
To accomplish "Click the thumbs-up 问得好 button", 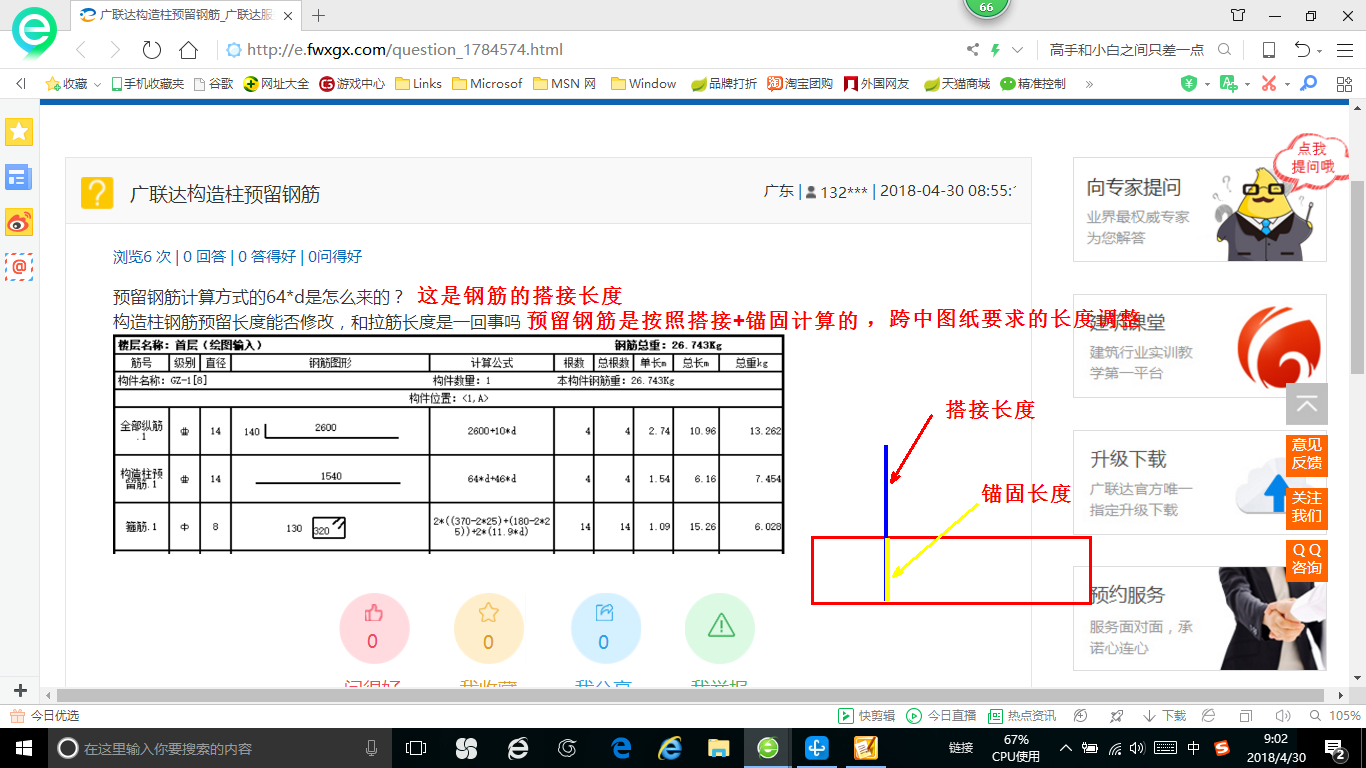I will (x=373, y=629).
